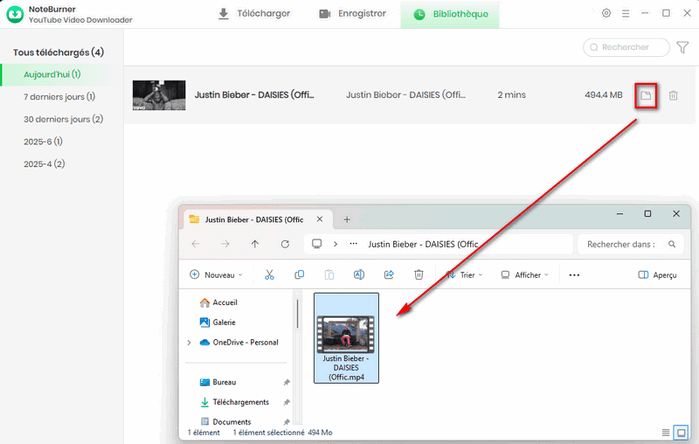Click the bold DAISIES title in library row
This screenshot has height=444, width=699.
254,95
